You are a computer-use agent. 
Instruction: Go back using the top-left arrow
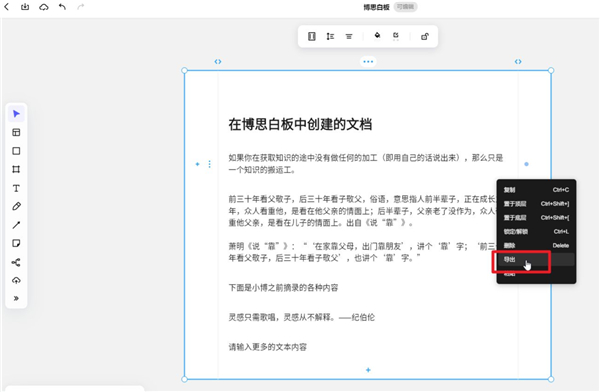pyautogui.click(x=6, y=7)
